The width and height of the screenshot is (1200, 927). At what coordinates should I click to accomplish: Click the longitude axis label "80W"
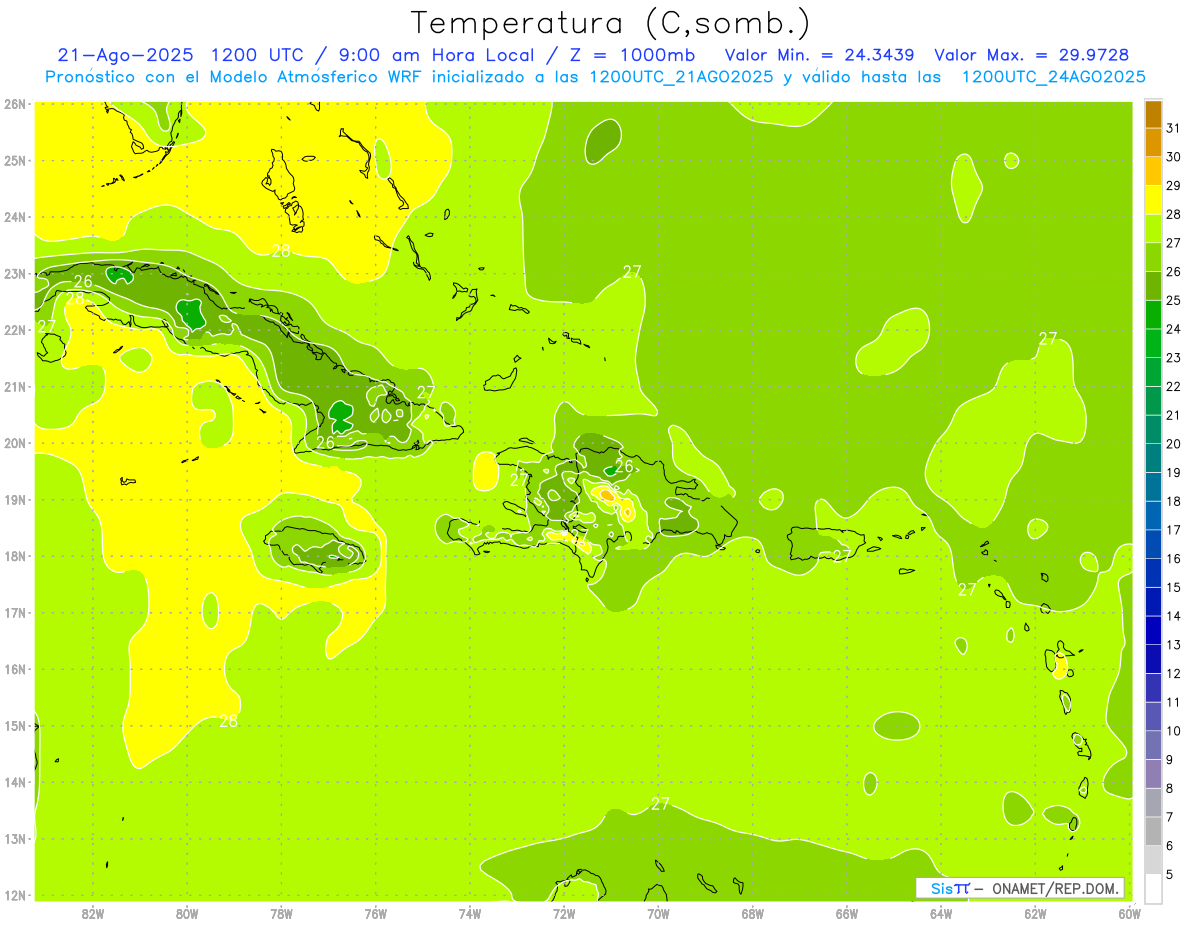[x=187, y=913]
